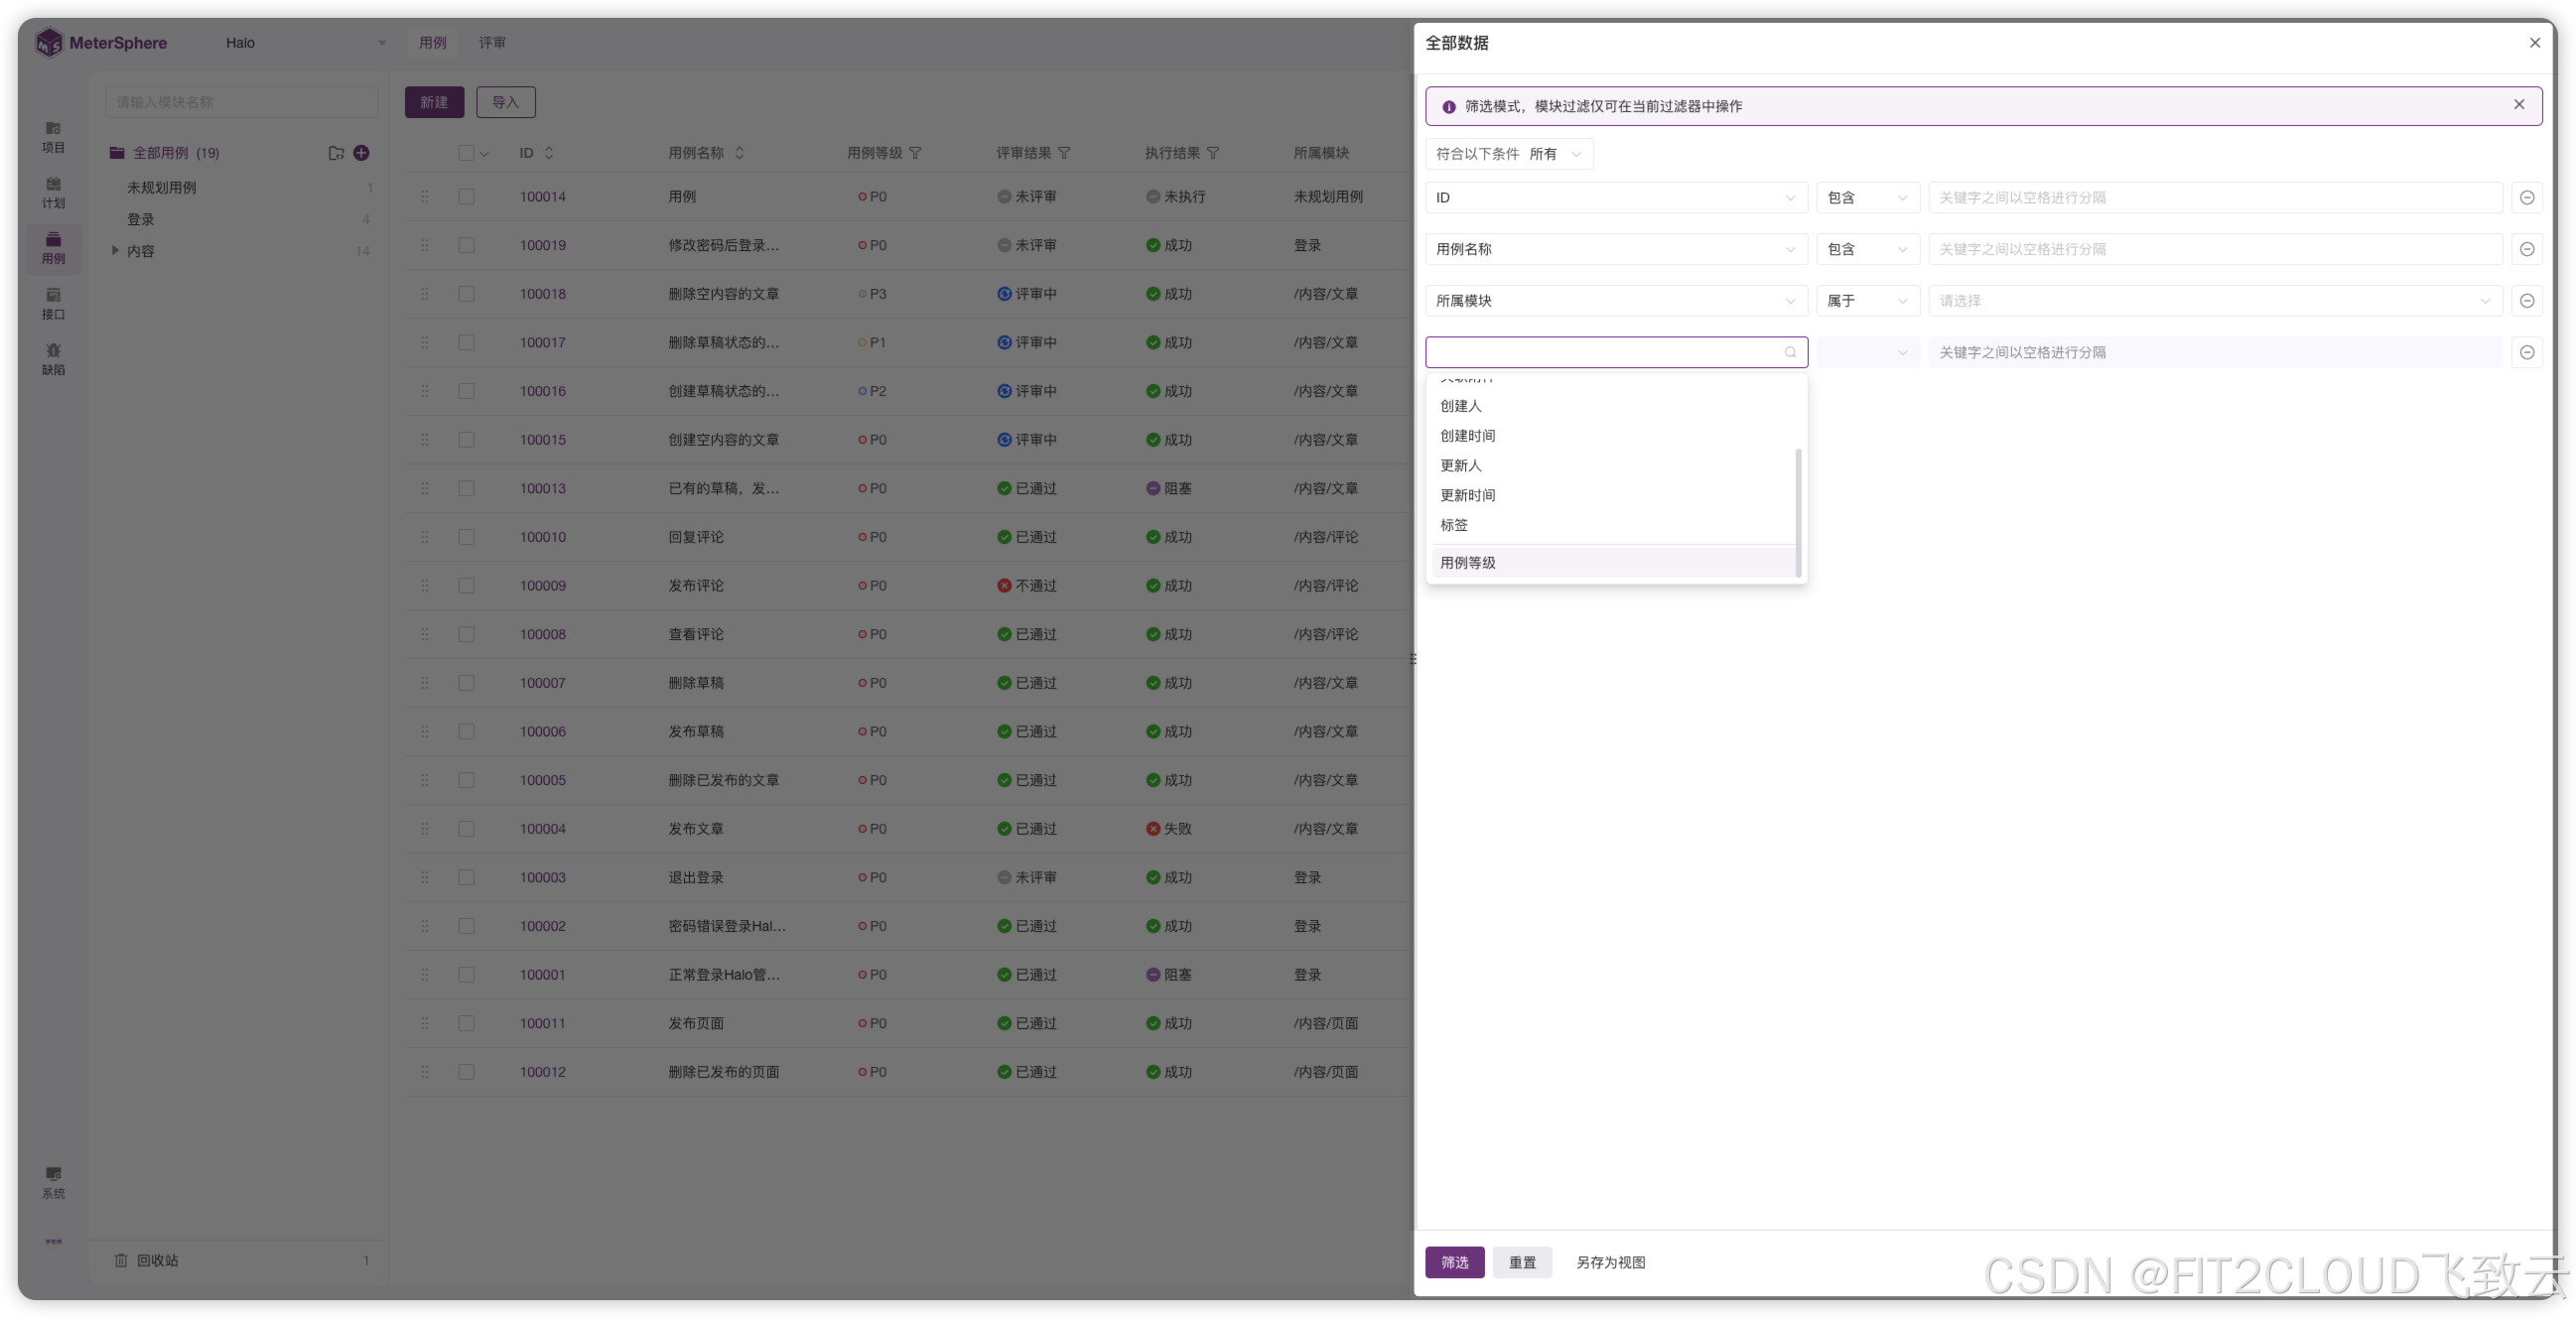Image resolution: width=2576 pixels, height=1318 pixels.
Task: Expand the 内容 tree node
Action: tap(115, 251)
